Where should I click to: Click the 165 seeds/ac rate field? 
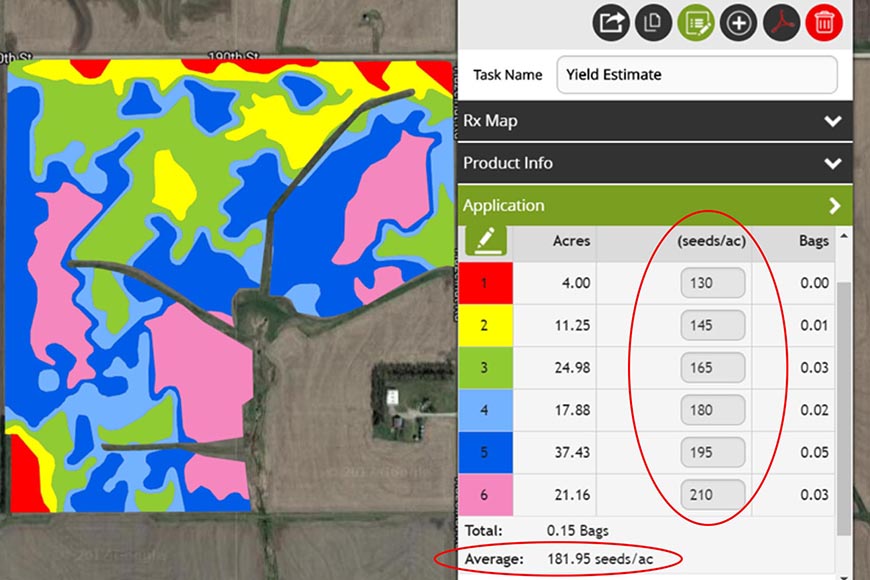(712, 368)
